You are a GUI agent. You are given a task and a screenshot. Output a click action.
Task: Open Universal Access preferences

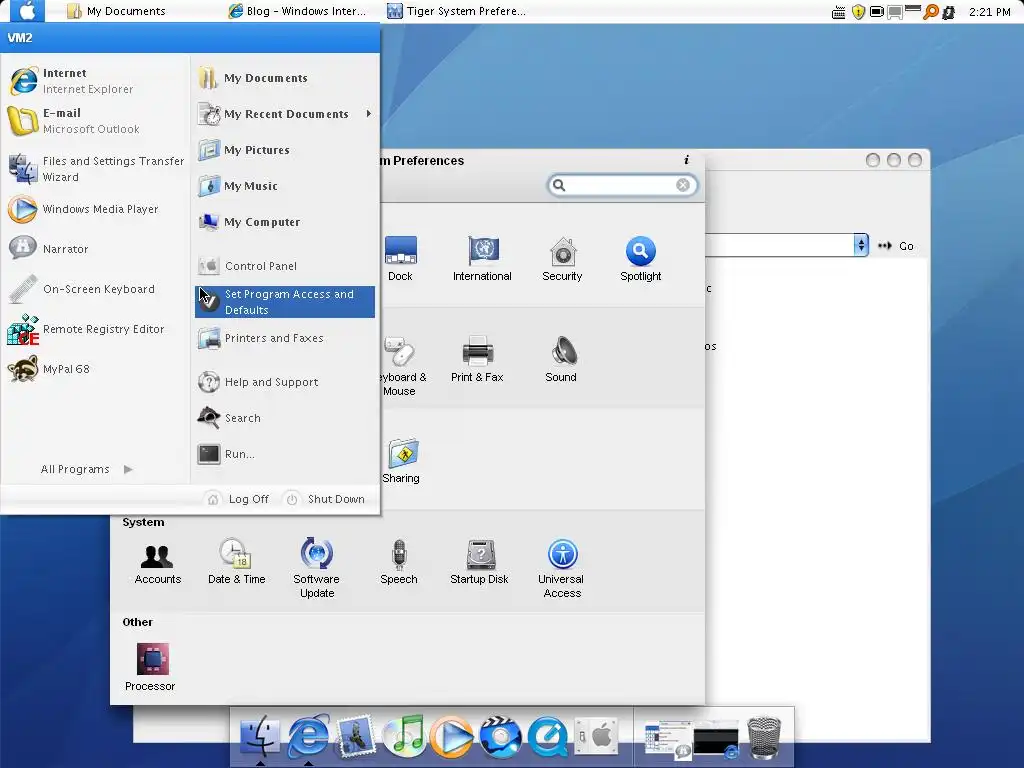click(x=562, y=568)
